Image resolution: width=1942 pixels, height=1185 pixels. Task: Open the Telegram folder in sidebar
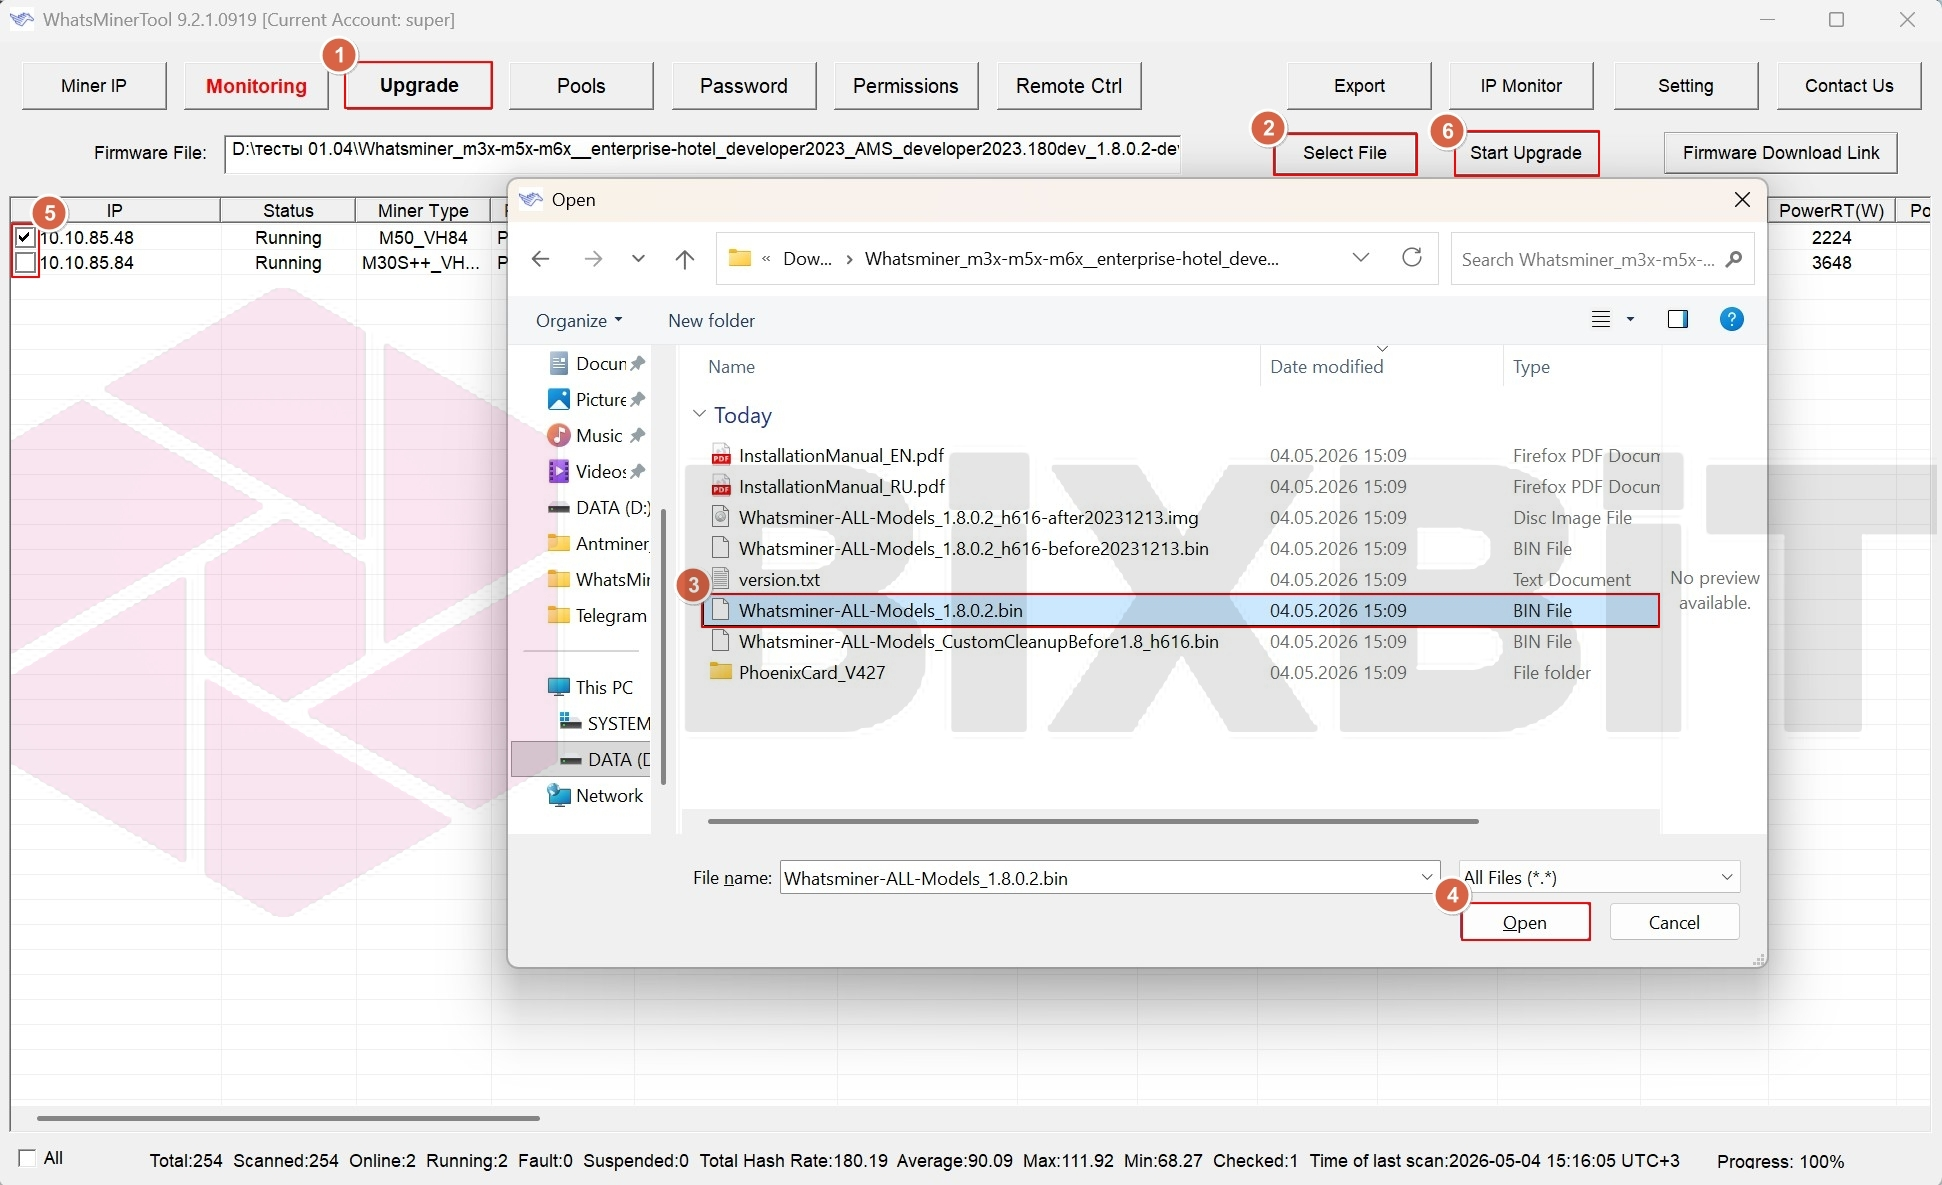coord(598,615)
